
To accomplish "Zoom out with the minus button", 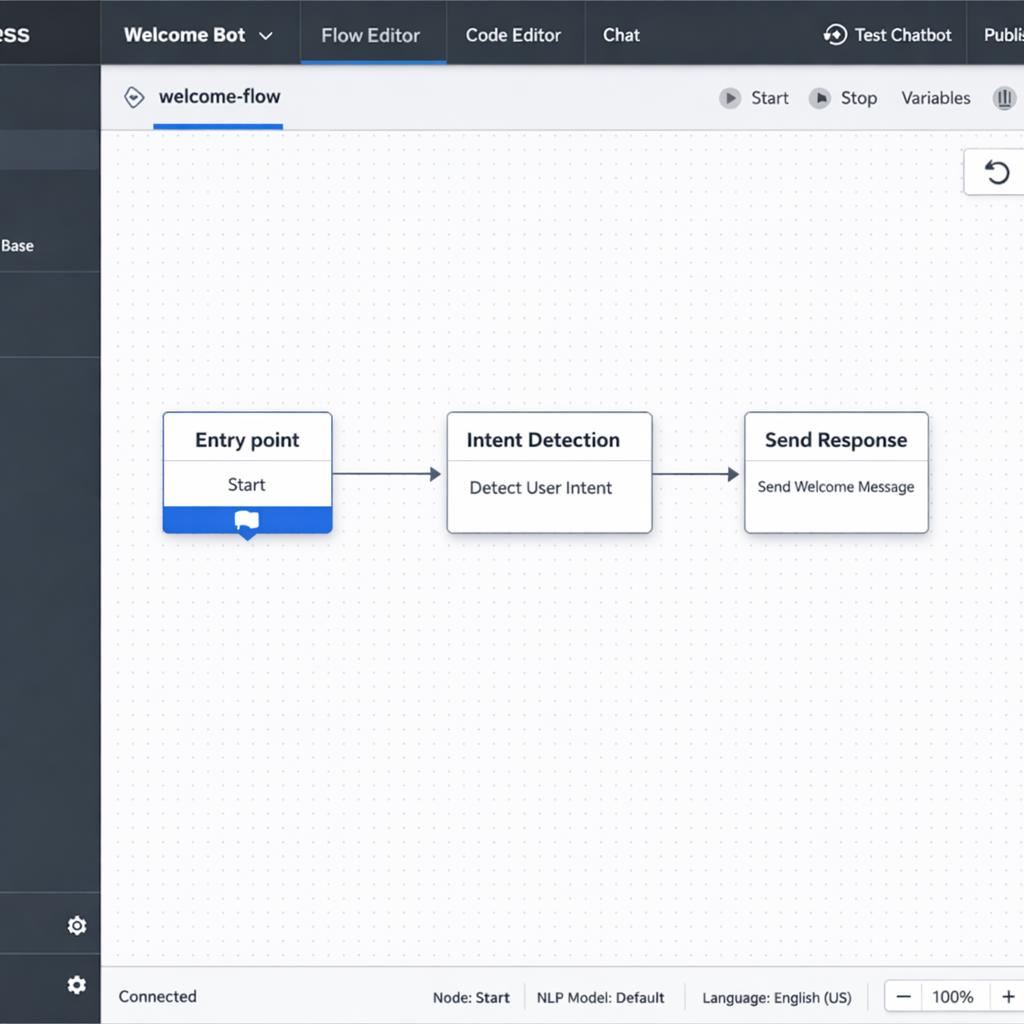I will click(x=903, y=997).
